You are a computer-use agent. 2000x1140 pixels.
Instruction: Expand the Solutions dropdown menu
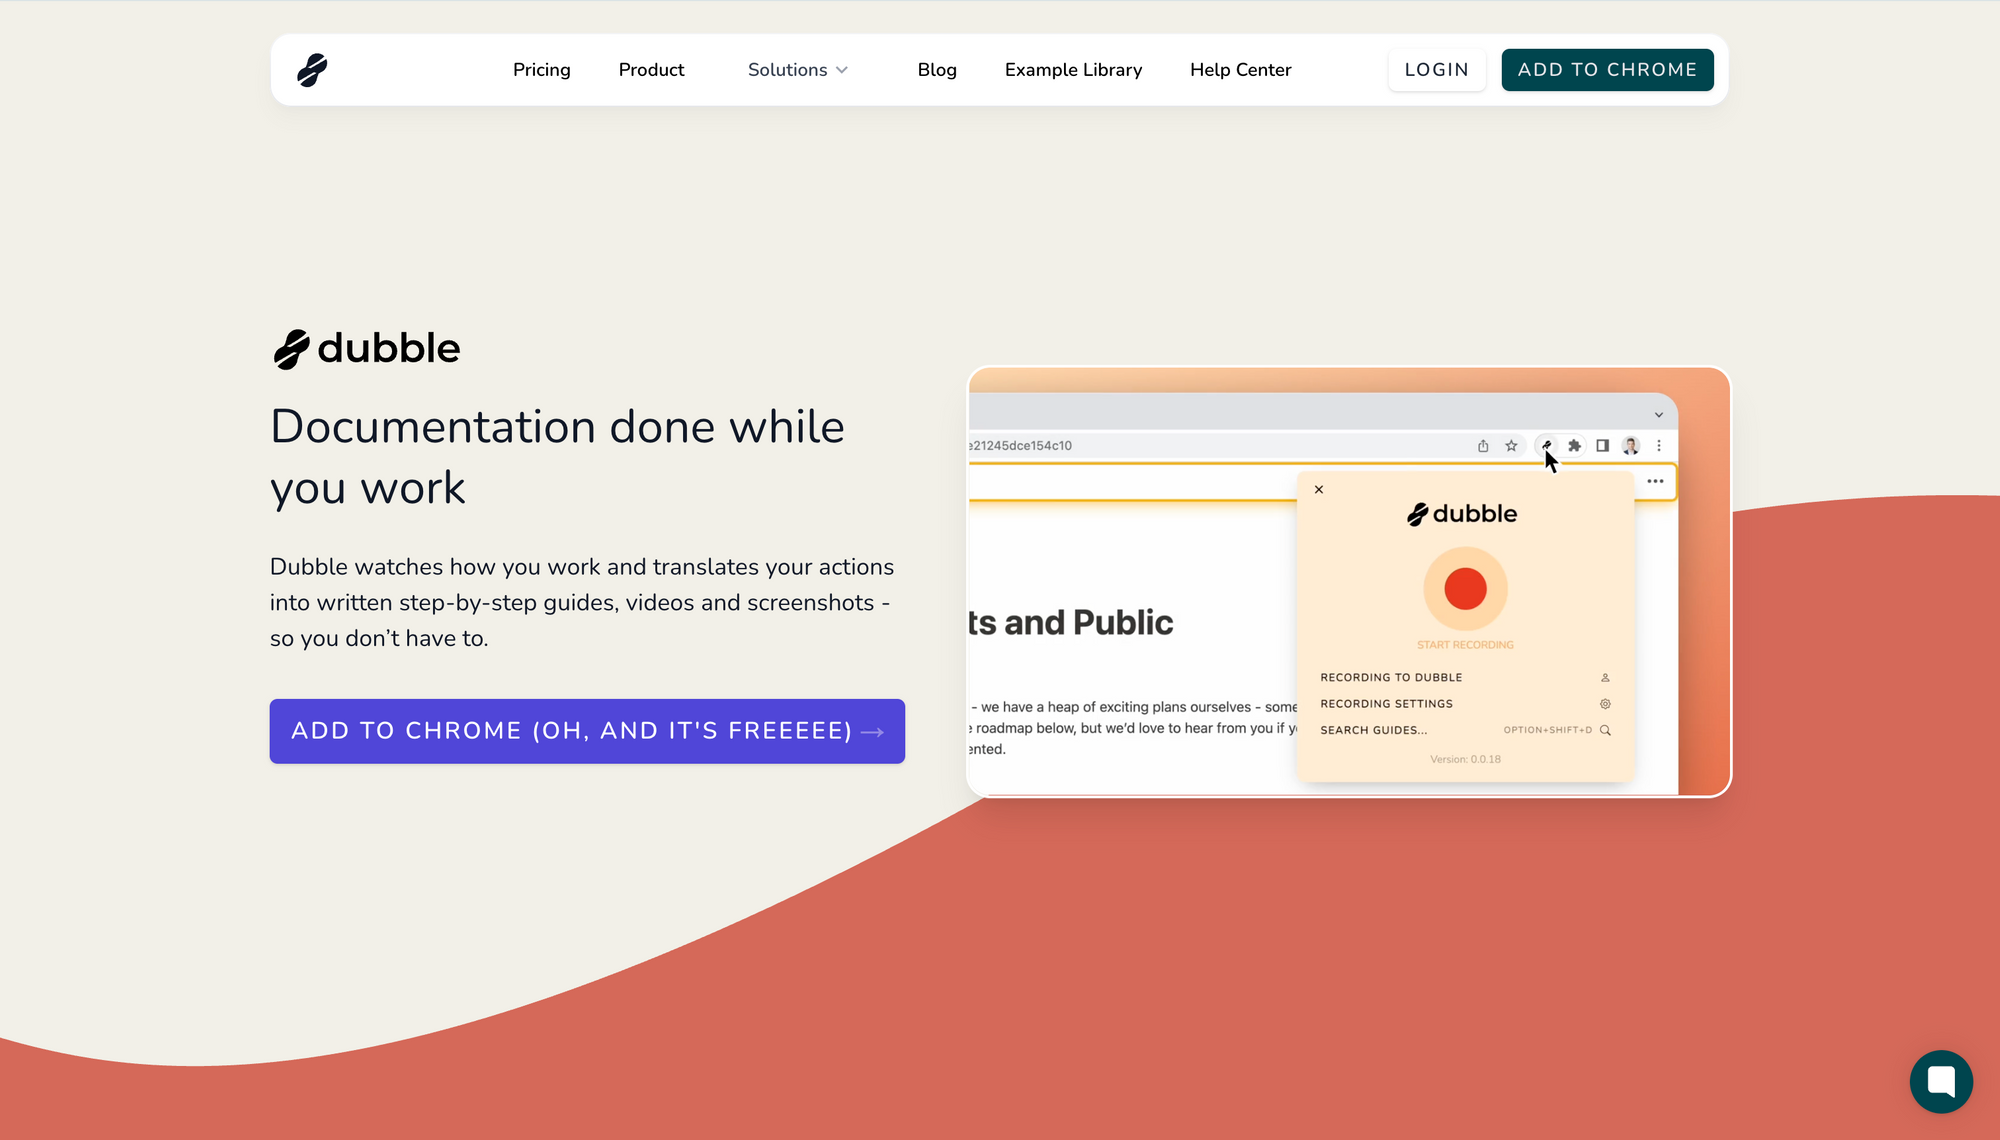[x=798, y=70]
